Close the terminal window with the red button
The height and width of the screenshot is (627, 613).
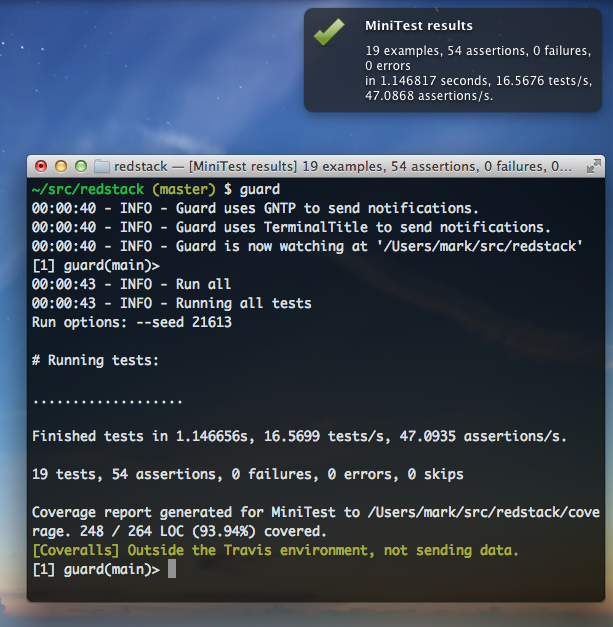click(41, 166)
